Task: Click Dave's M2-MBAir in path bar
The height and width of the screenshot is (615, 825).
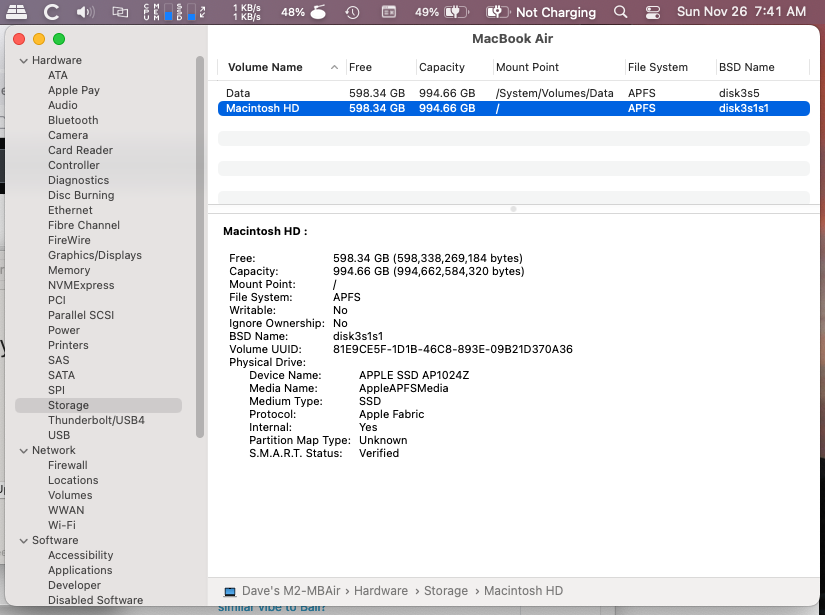Action: [x=291, y=591]
